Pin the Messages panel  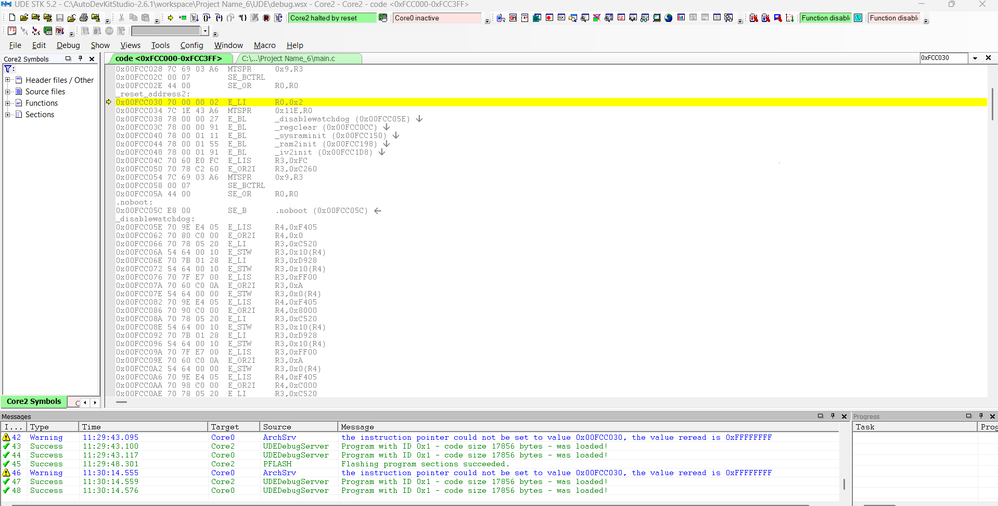(x=832, y=416)
